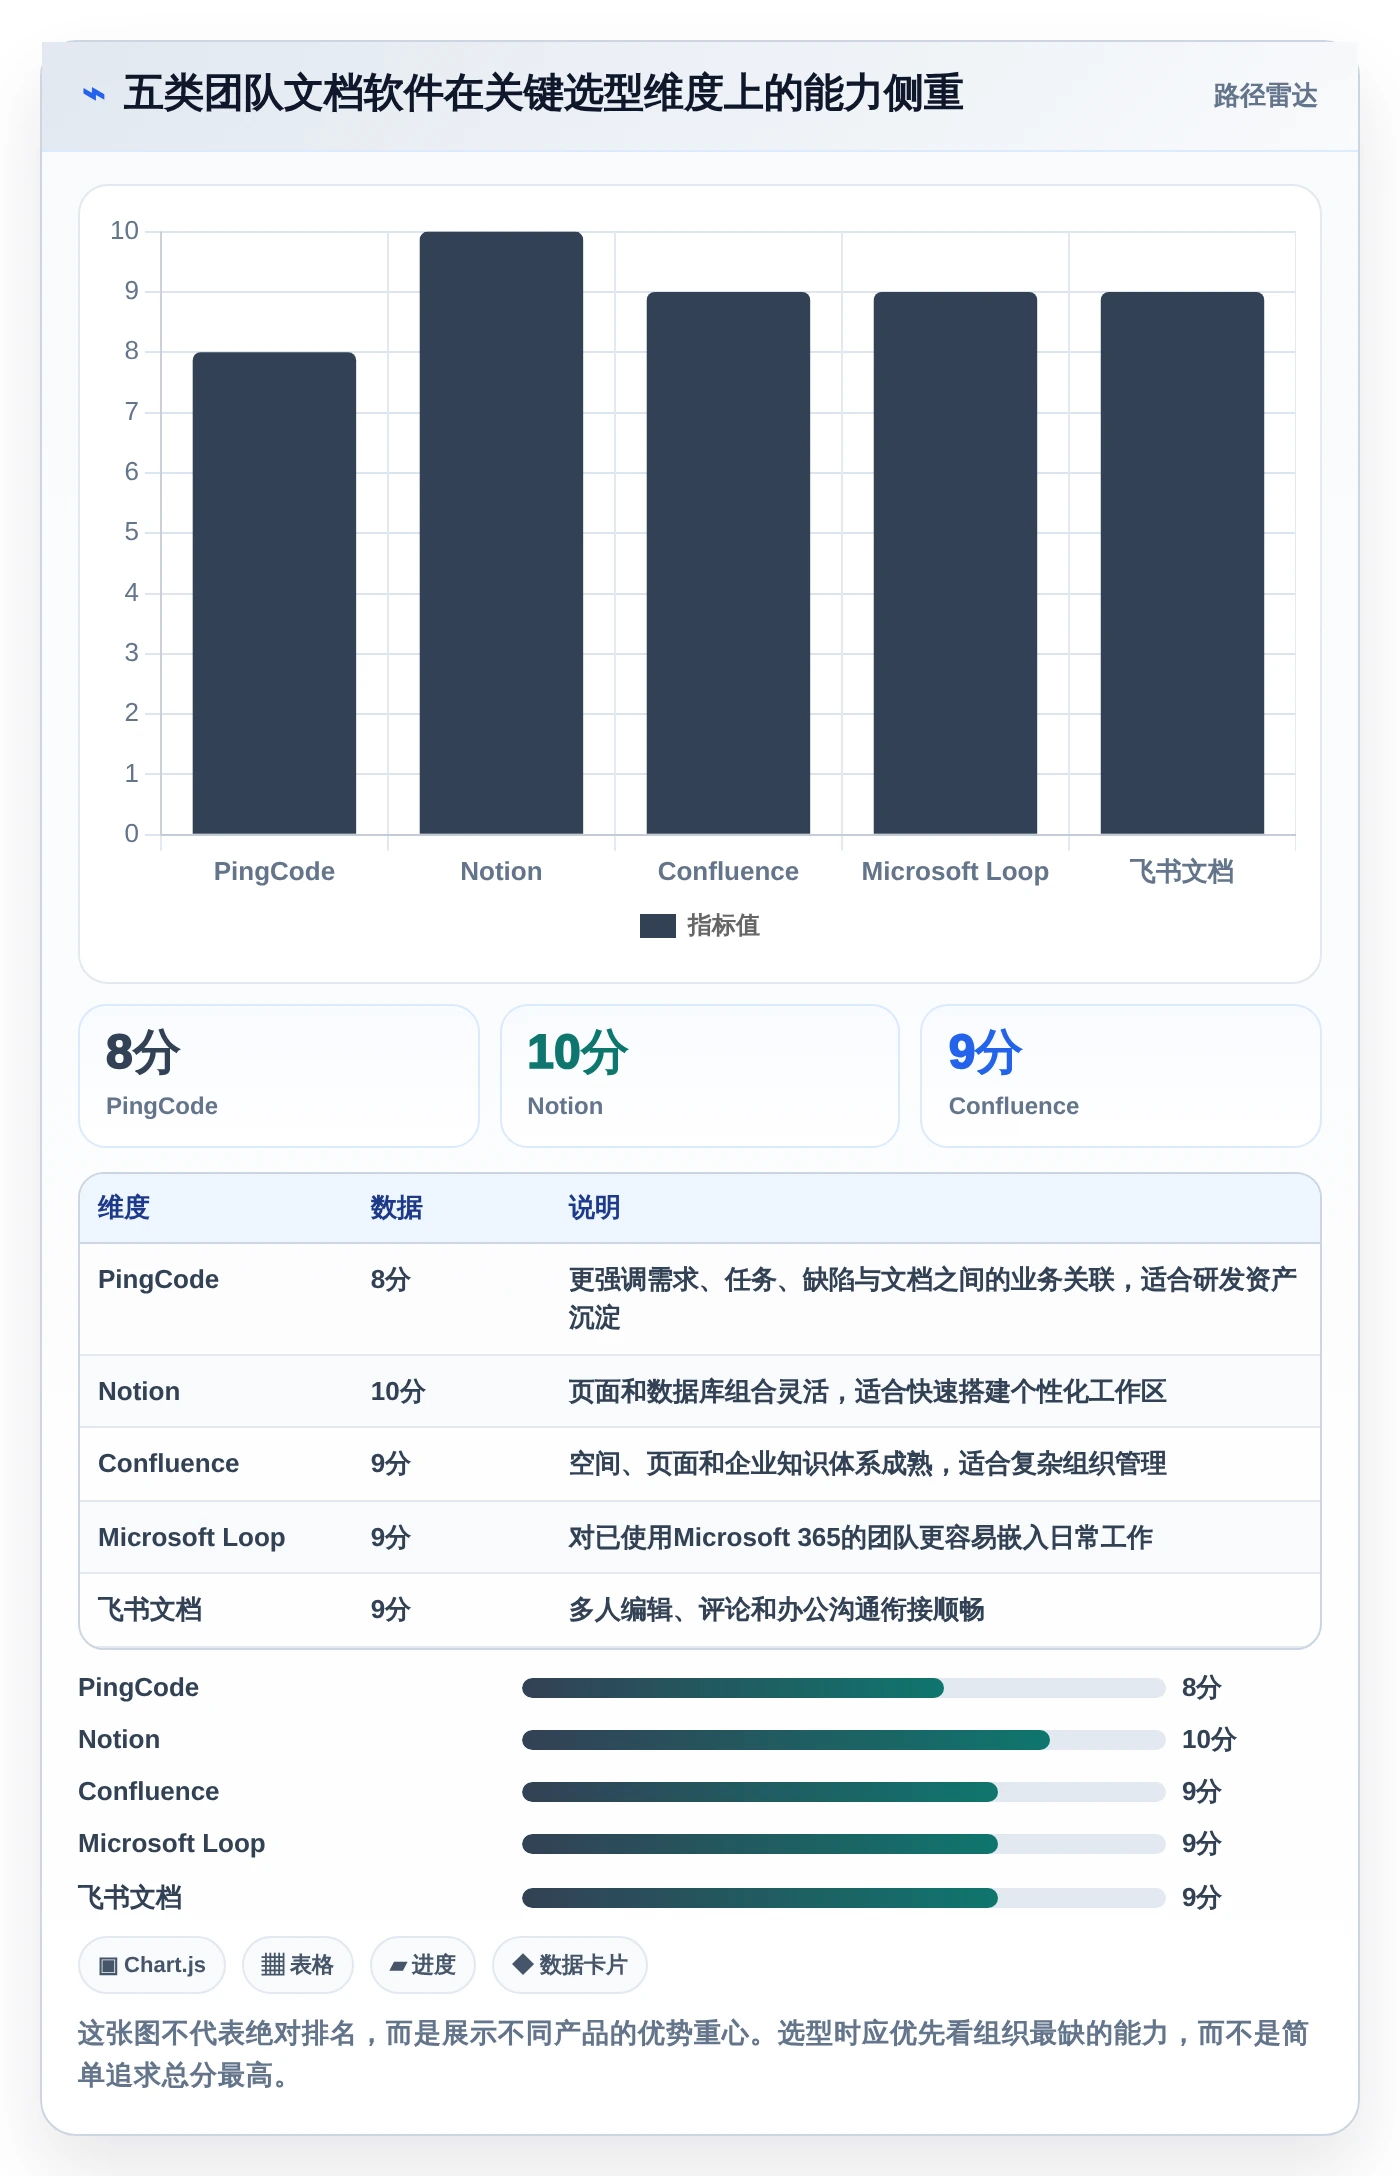Click the 飞书文档 axis label under chart

click(1182, 871)
